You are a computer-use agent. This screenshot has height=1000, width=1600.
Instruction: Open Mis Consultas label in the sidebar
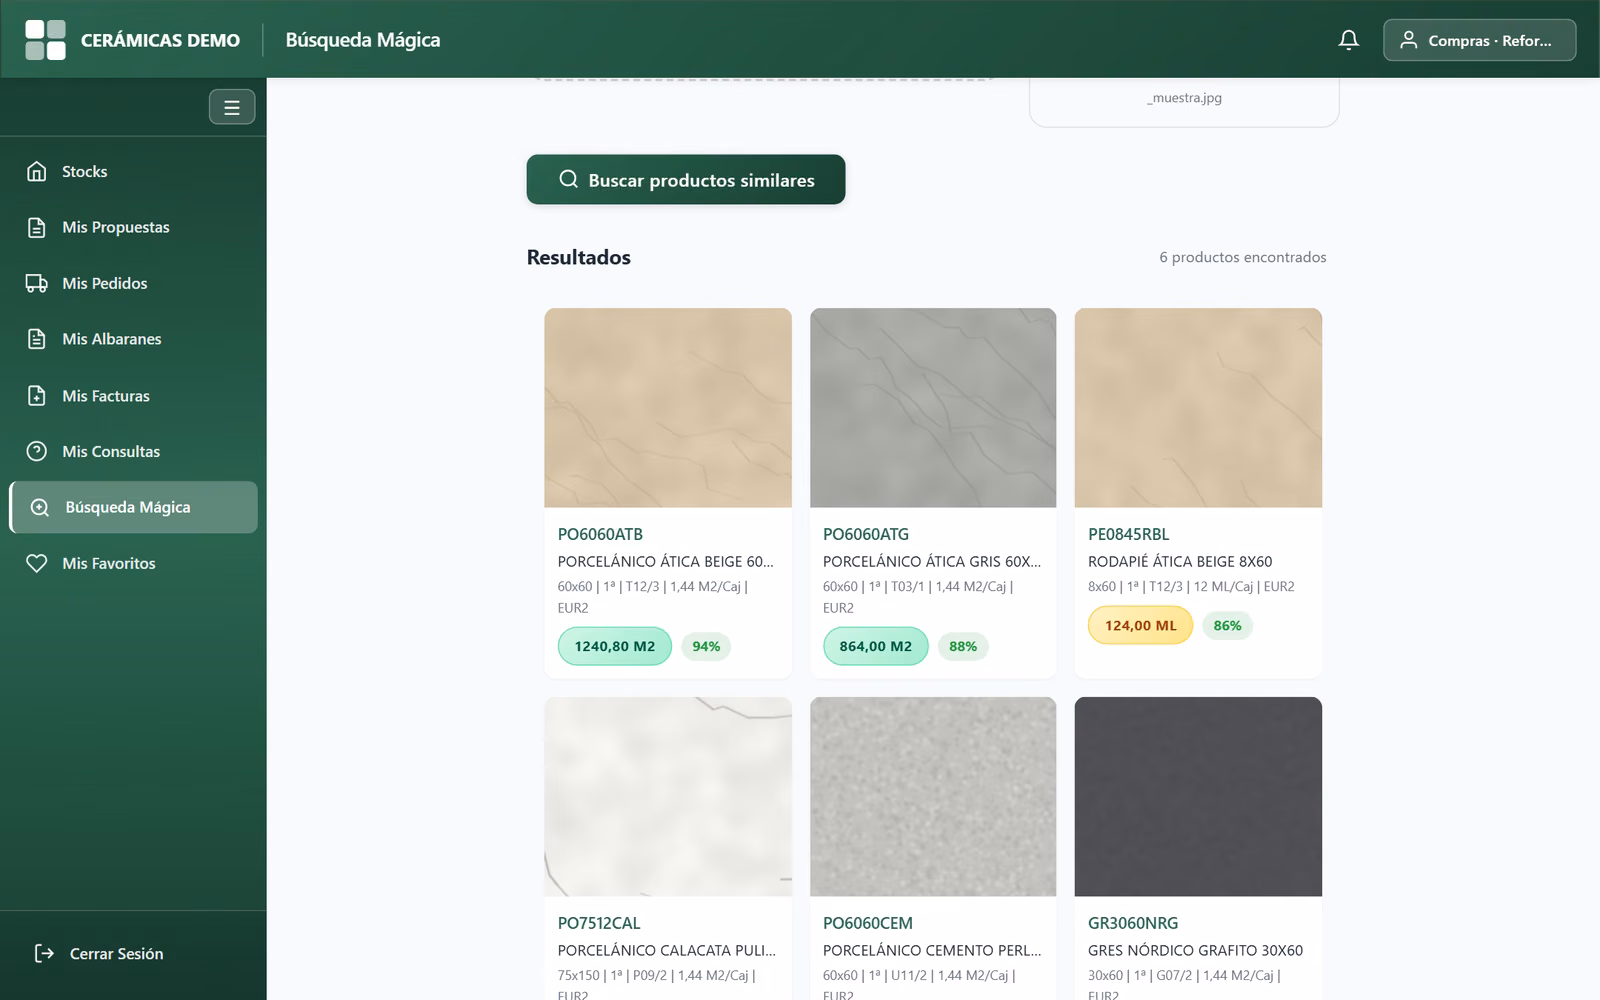[x=111, y=452]
